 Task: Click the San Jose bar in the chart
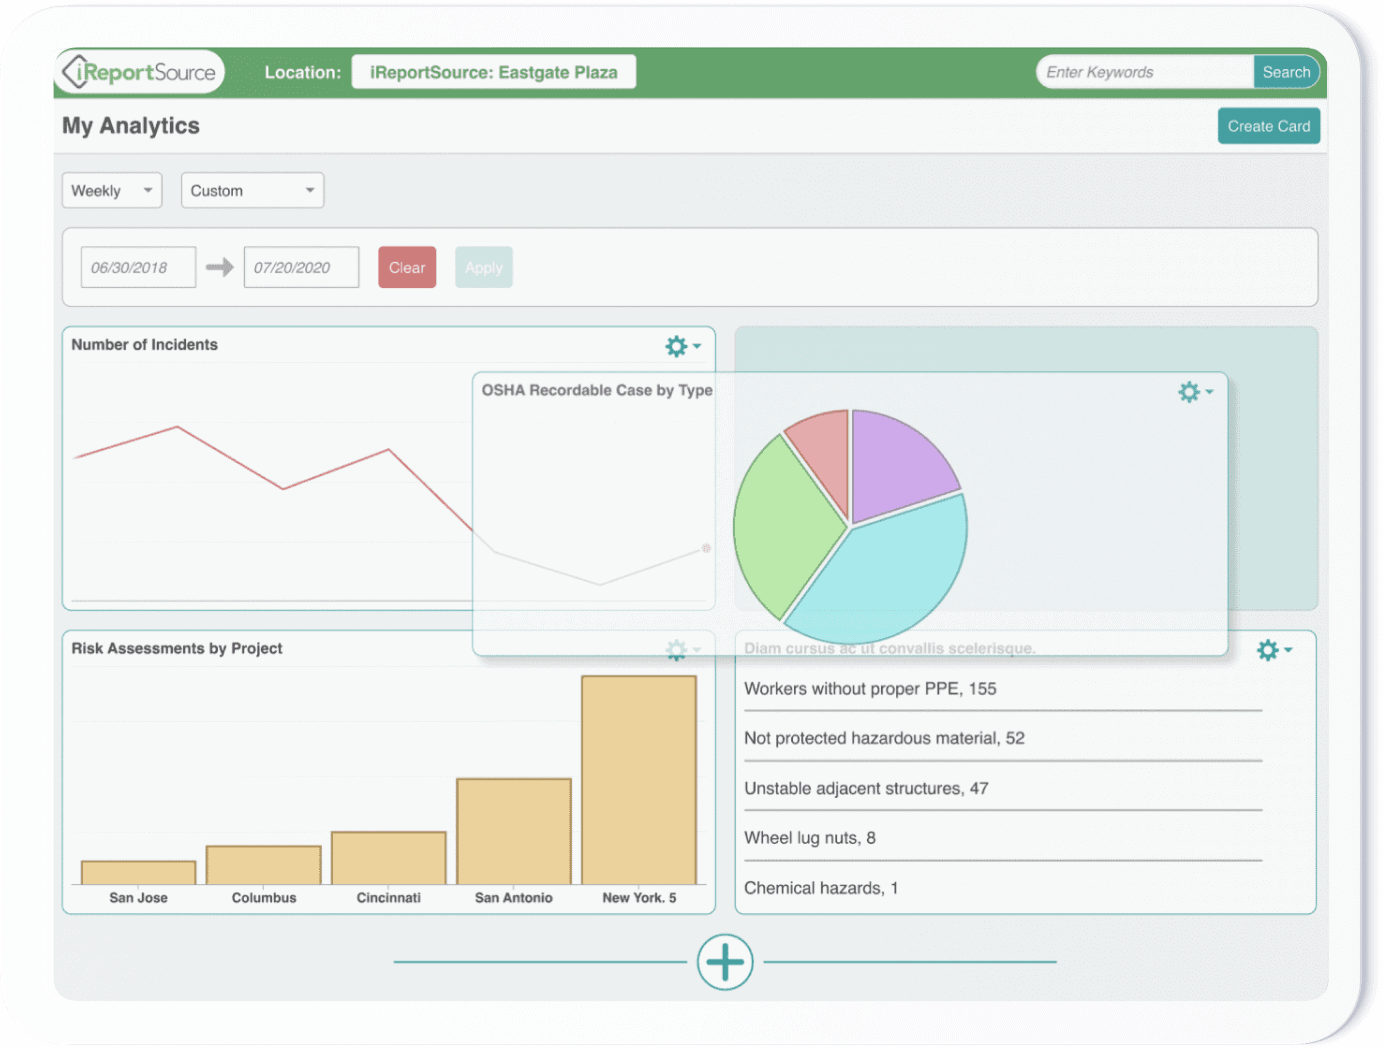click(139, 872)
